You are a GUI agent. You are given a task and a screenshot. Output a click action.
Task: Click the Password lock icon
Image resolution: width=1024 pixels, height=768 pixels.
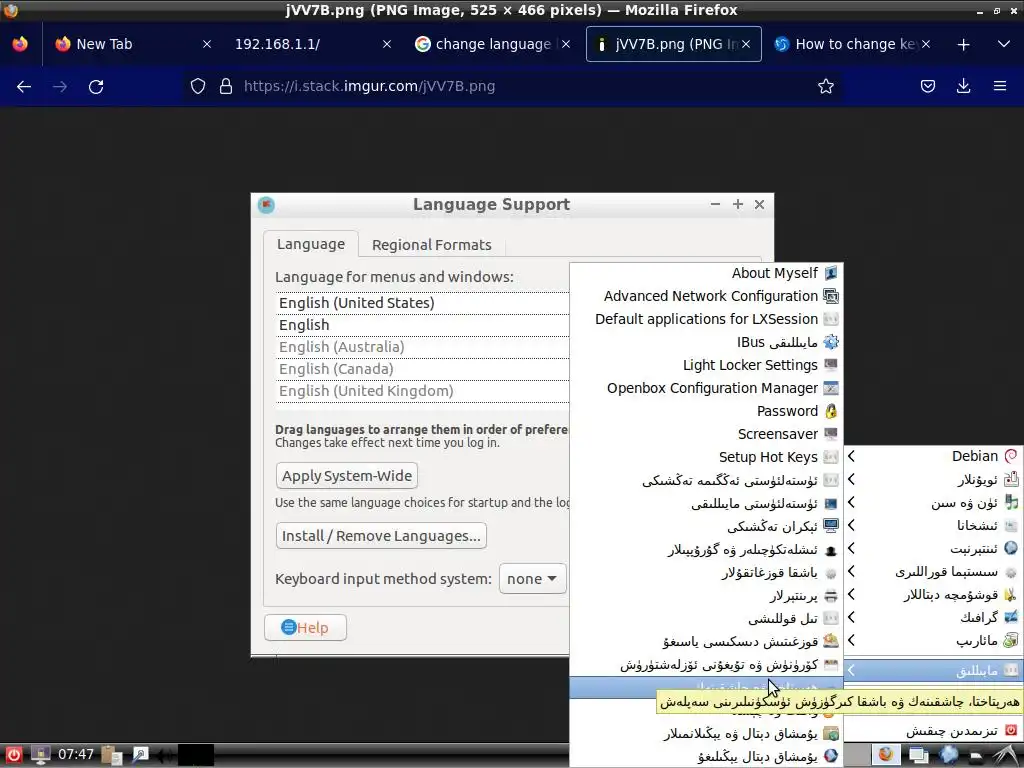point(831,411)
